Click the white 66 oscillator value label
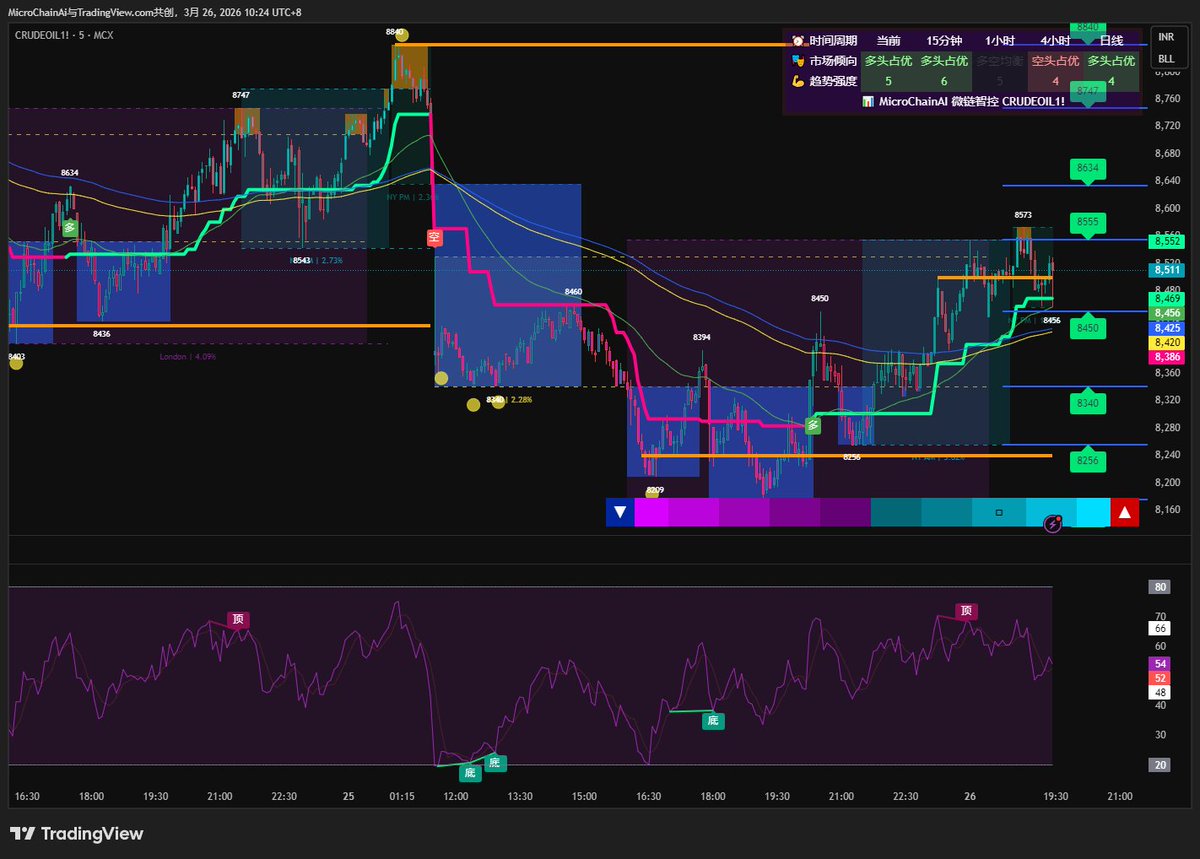 1160,629
